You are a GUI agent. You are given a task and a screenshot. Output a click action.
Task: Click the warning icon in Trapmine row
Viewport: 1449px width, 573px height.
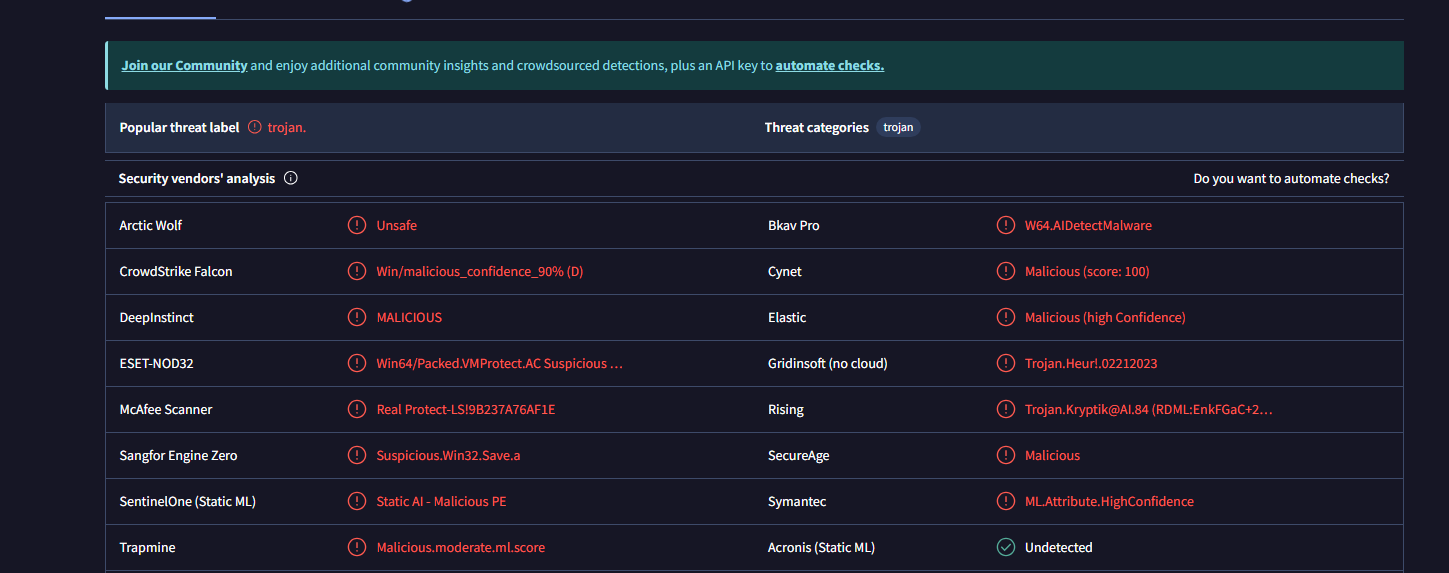(356, 547)
